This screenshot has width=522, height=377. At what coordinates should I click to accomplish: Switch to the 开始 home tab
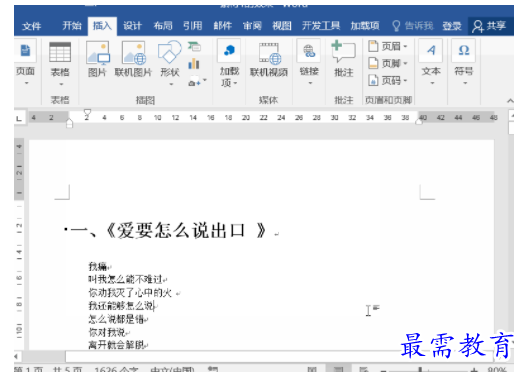tap(72, 26)
